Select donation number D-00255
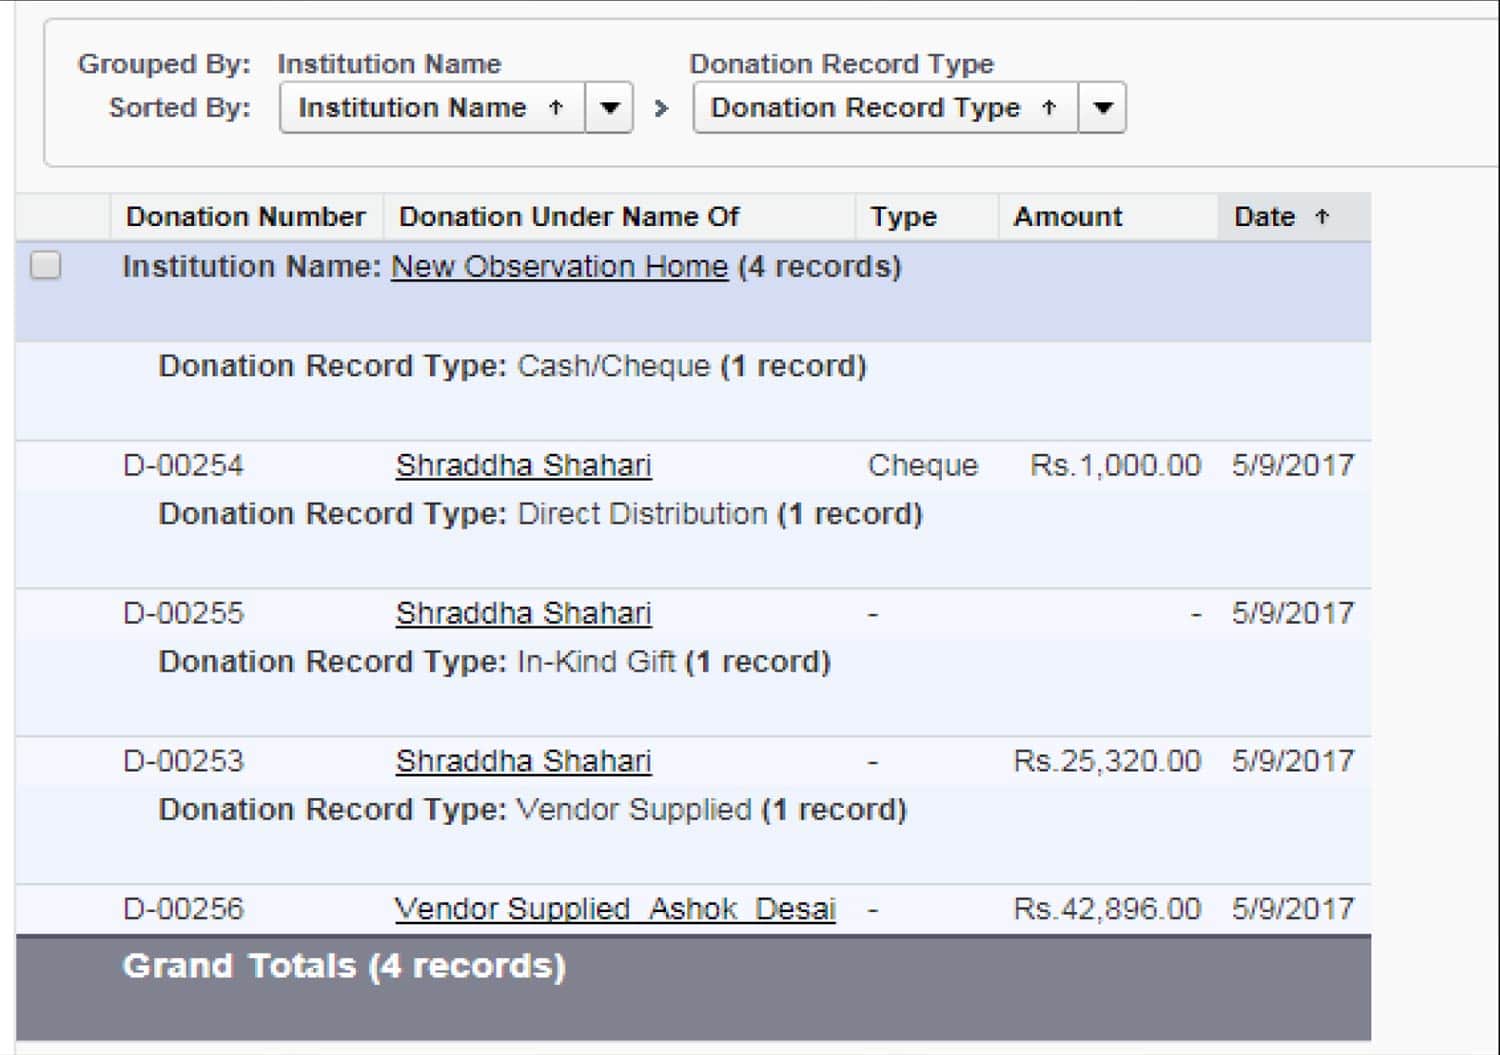The image size is (1500, 1055). point(183,614)
